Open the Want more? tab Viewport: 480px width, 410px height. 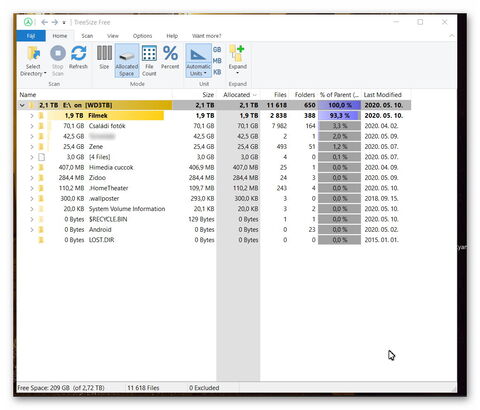pyautogui.click(x=206, y=36)
